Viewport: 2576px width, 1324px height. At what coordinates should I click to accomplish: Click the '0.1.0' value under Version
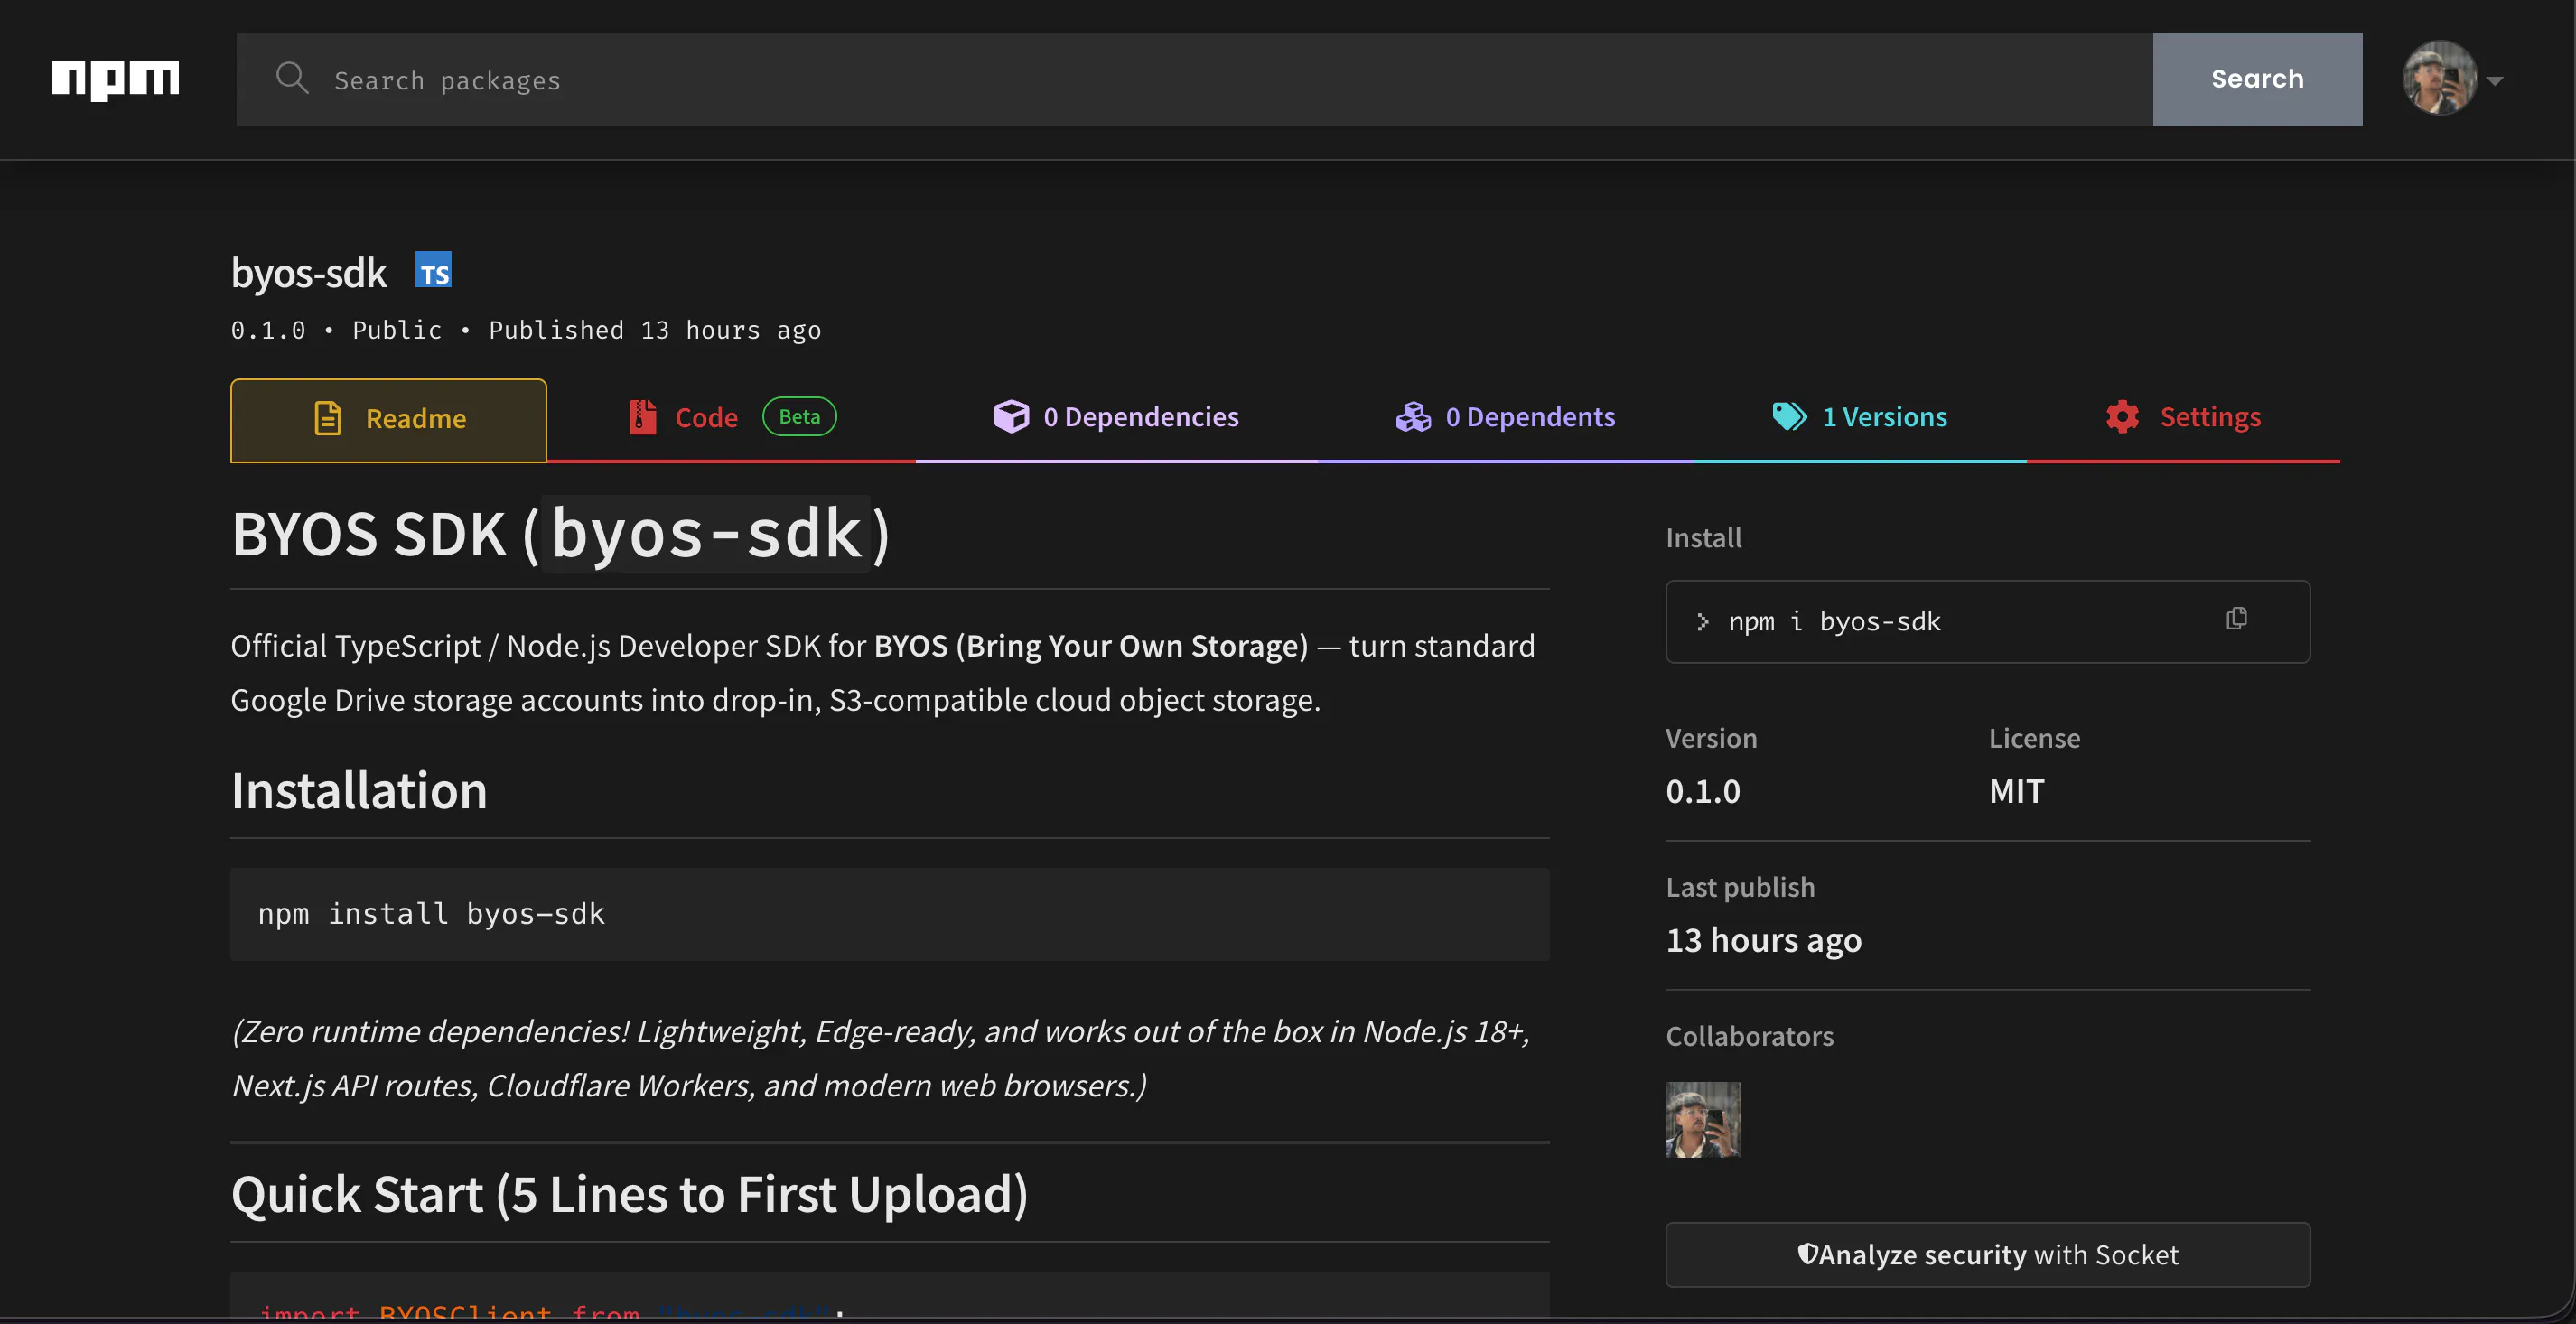[1703, 791]
